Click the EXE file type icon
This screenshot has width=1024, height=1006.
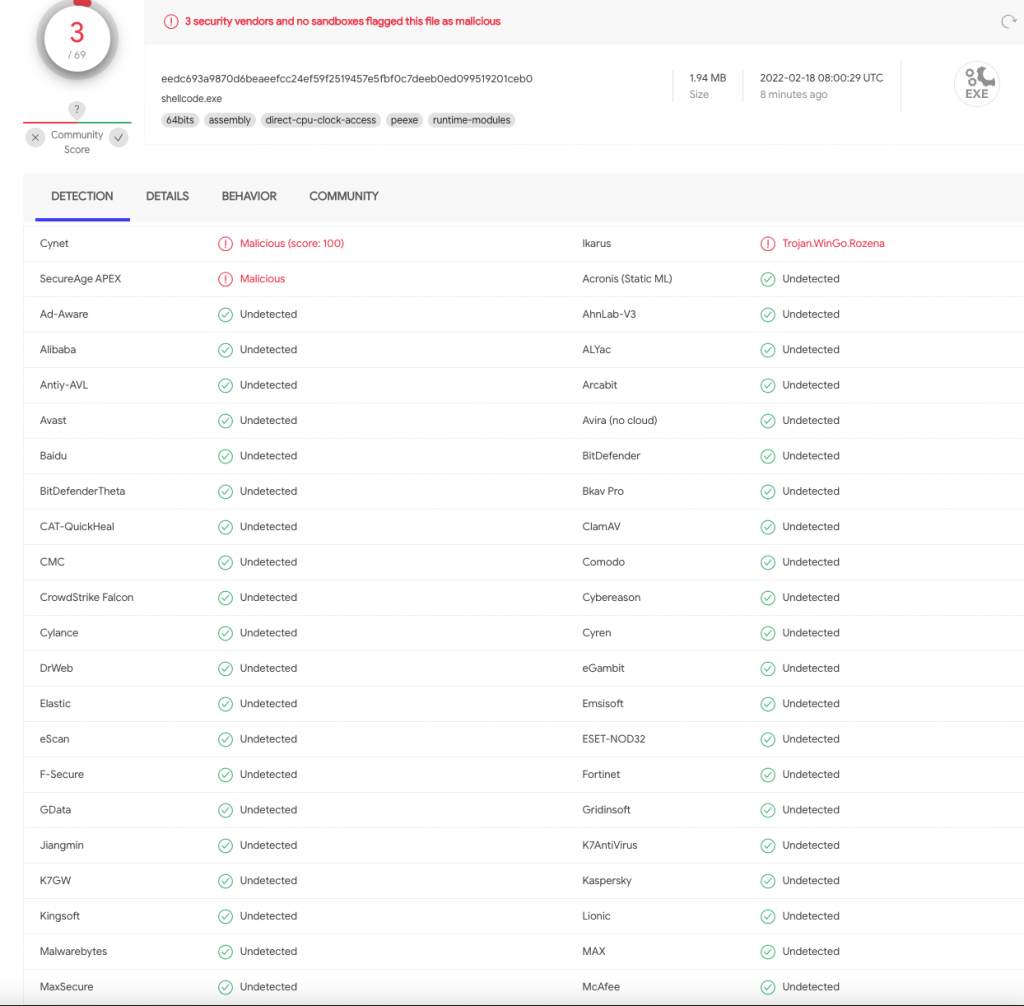click(976, 84)
